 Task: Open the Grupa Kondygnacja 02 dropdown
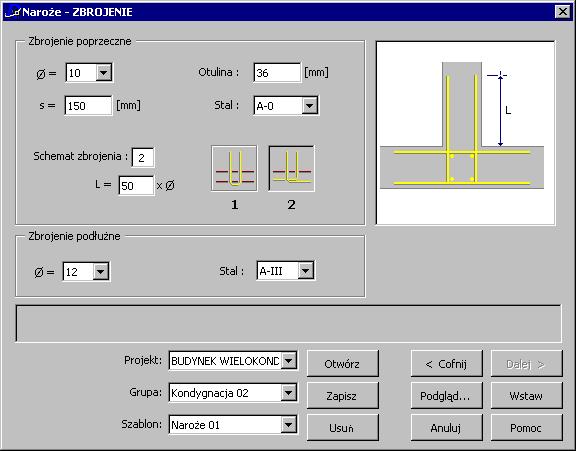(289, 393)
